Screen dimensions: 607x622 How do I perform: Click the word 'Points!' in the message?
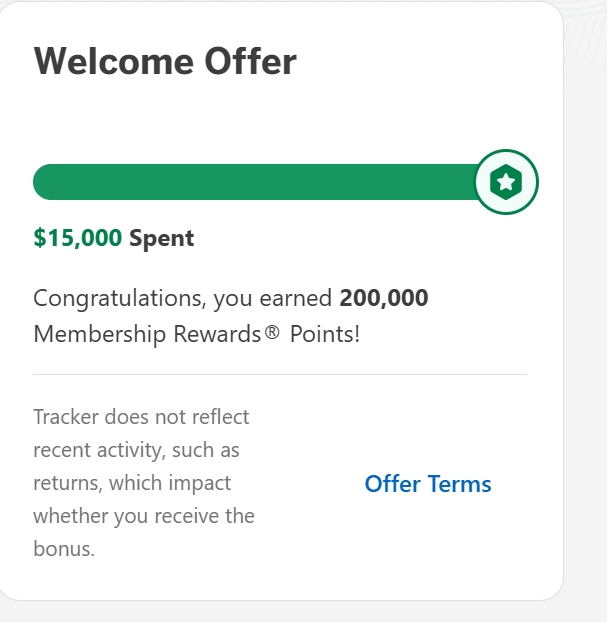(x=324, y=333)
